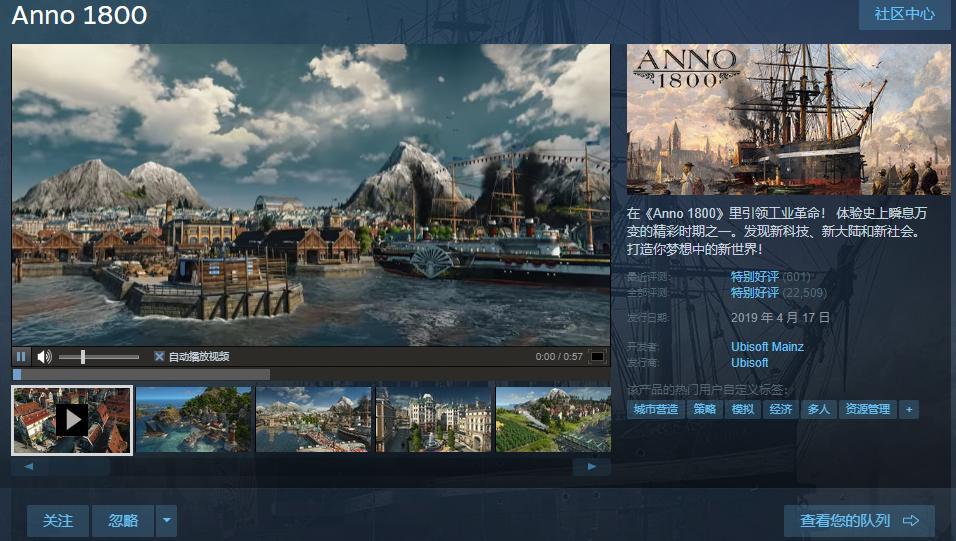Pause the trailer video
The image size is (956, 541).
click(21, 356)
